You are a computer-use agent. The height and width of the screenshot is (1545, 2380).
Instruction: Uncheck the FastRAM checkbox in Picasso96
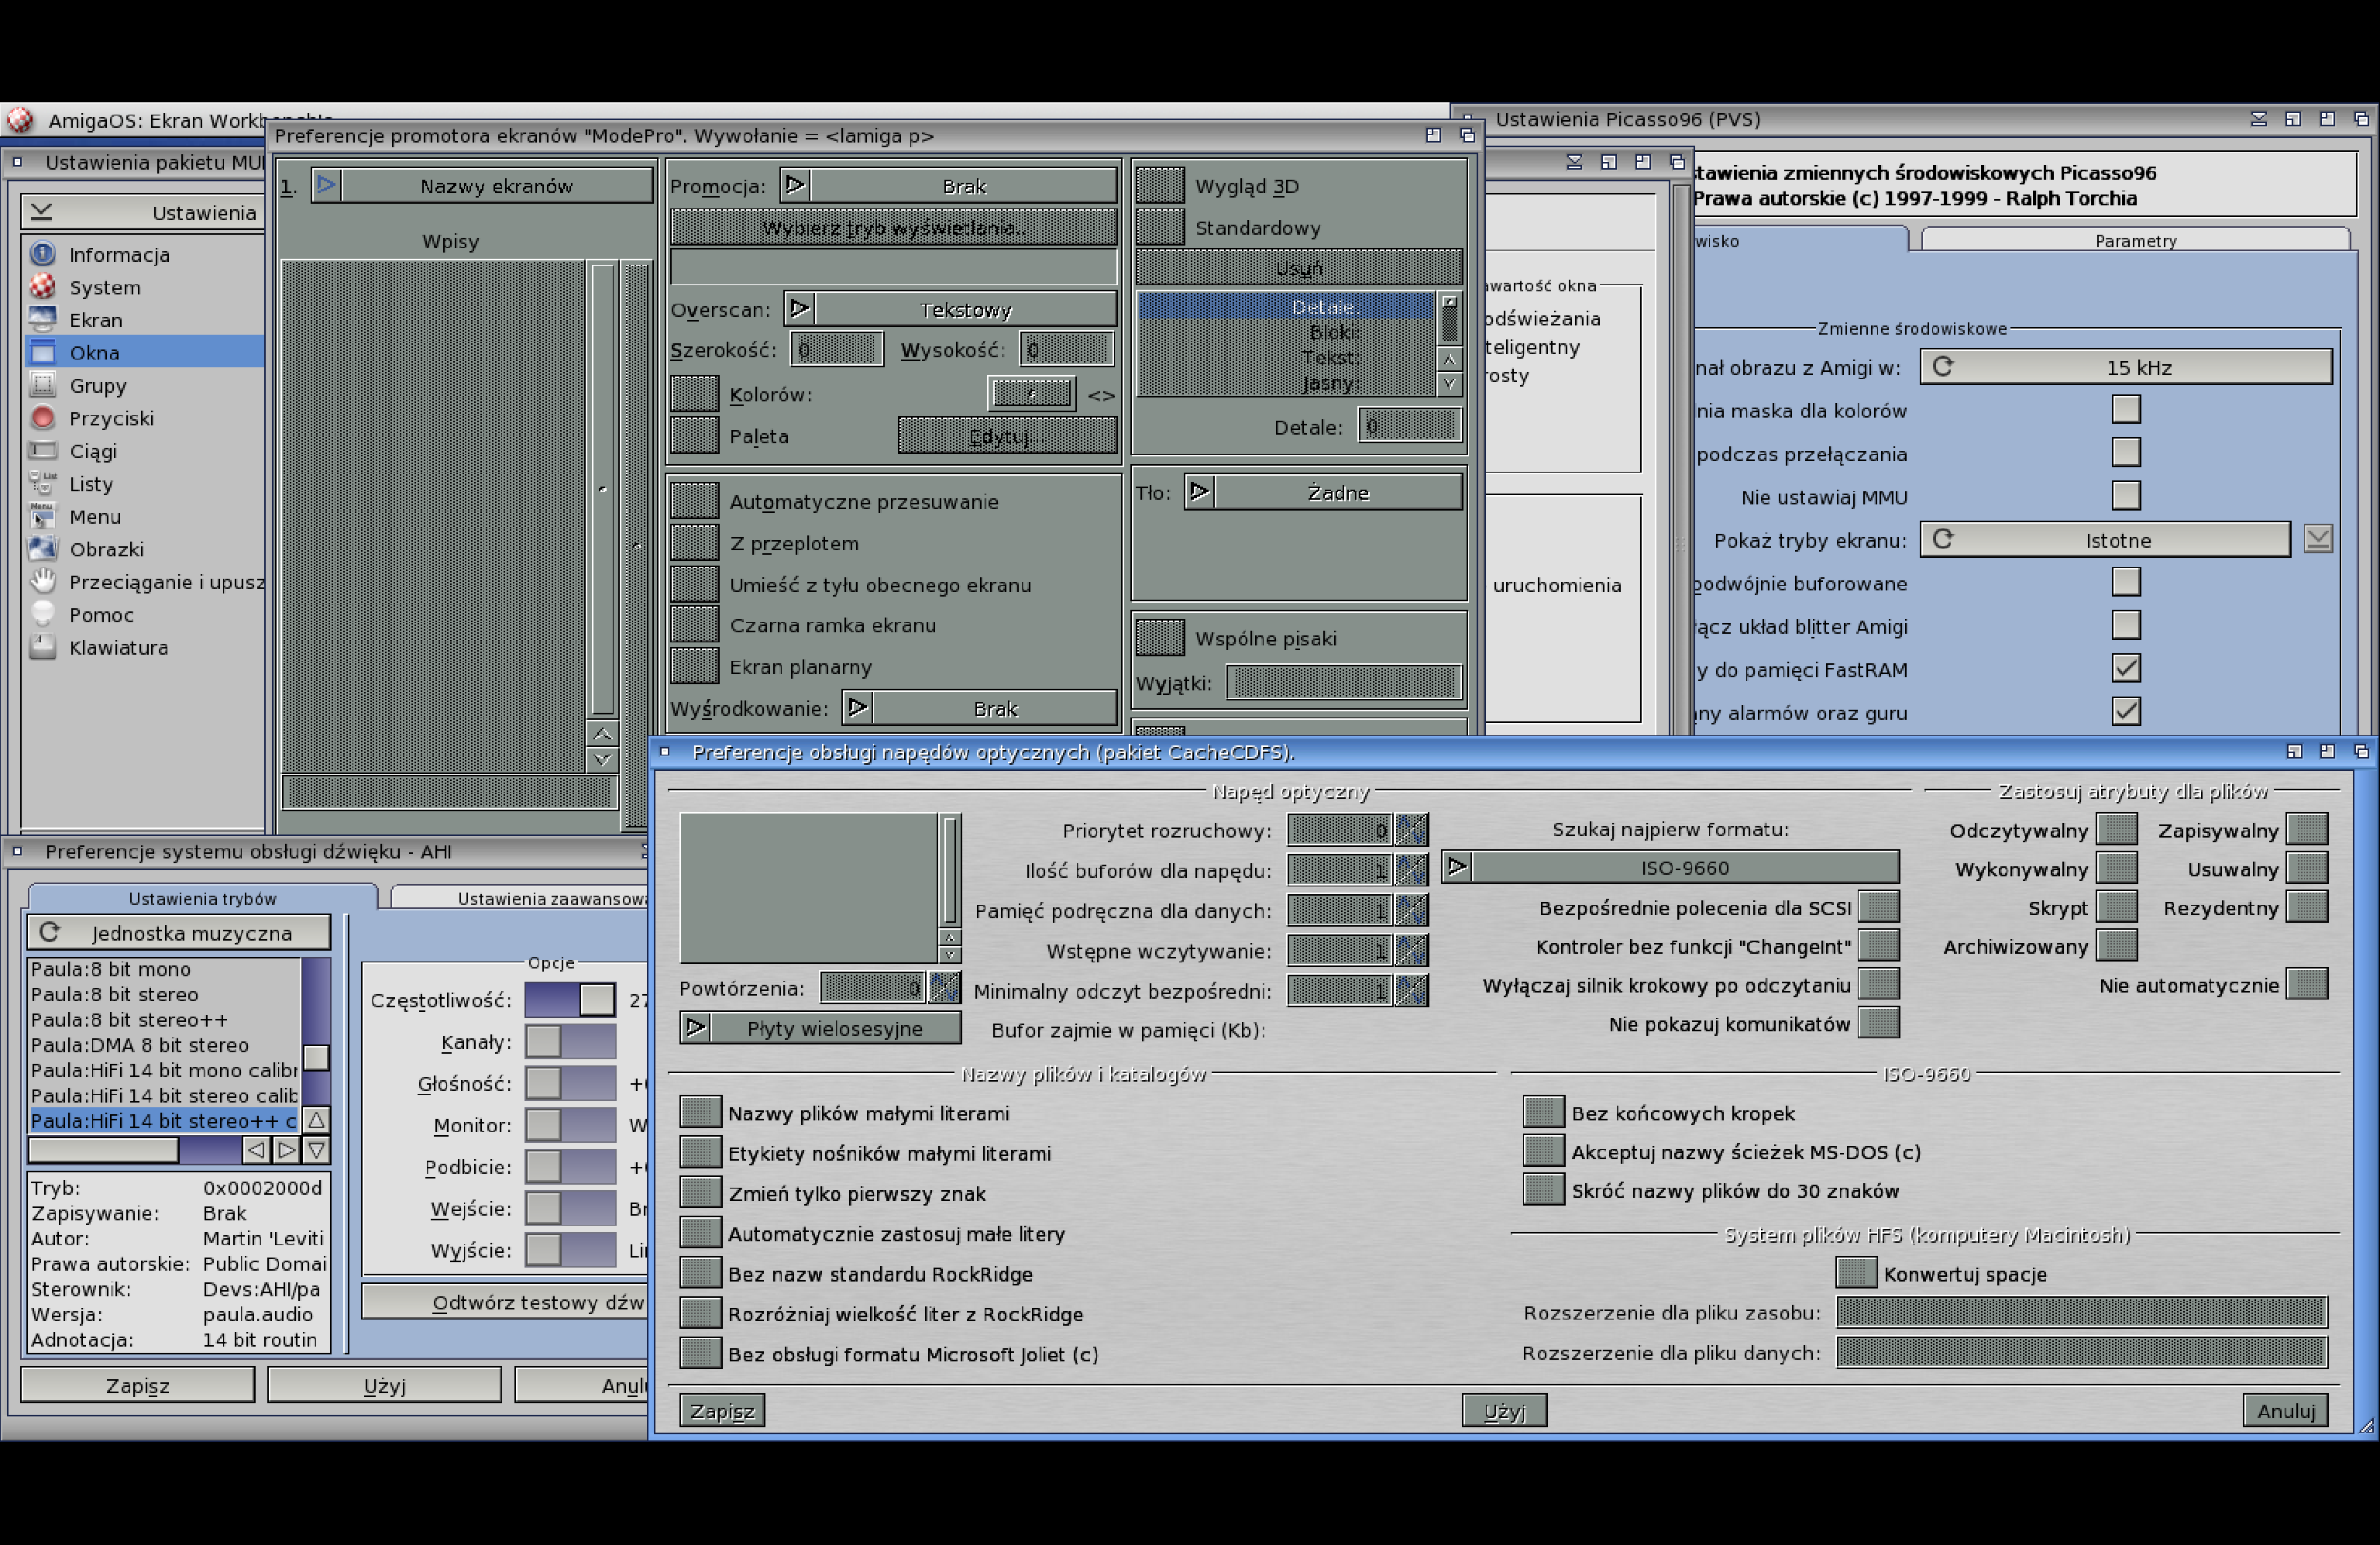coord(2125,669)
